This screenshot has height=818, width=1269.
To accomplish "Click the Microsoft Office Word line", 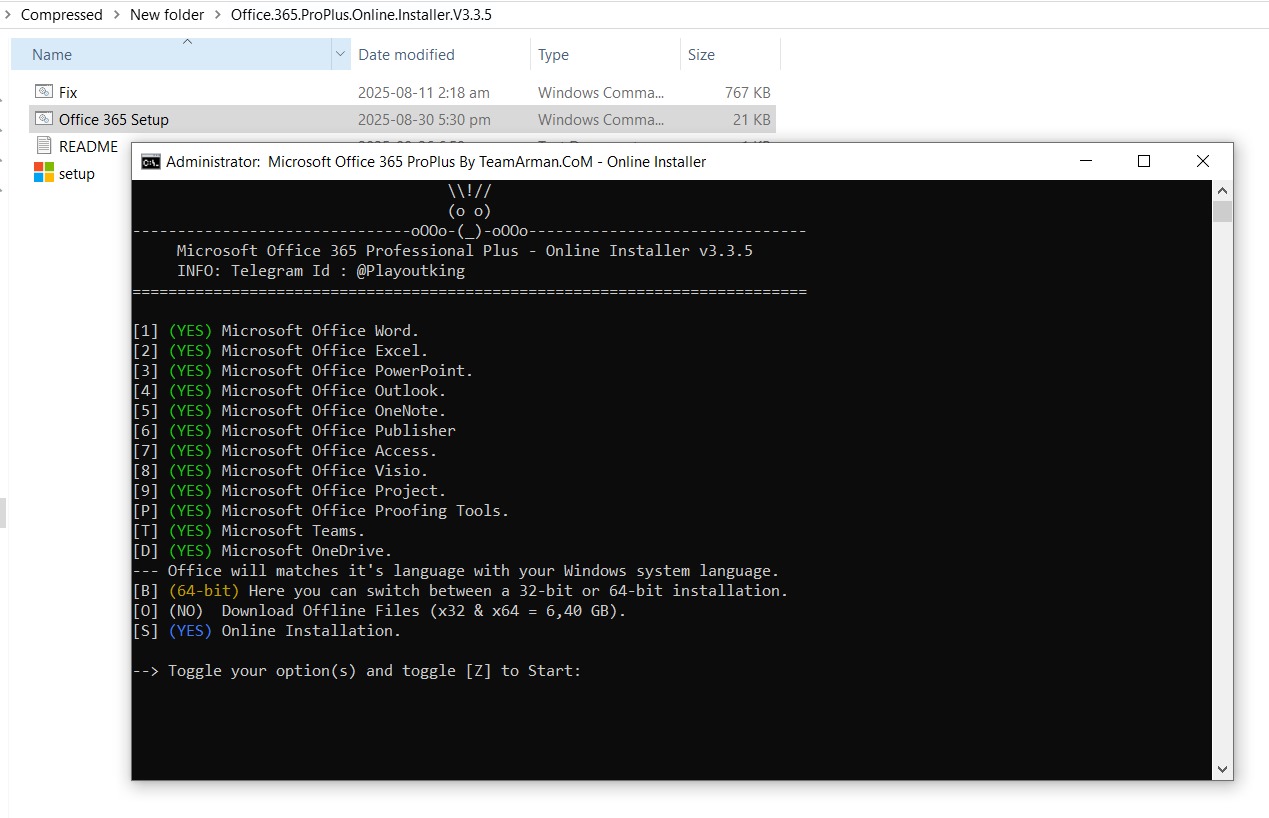I will 276,331.
